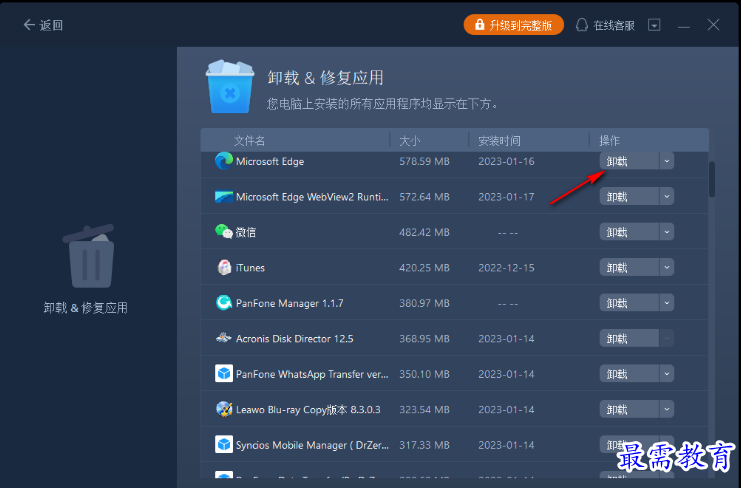Click the blue recycle bin header icon
741x488 pixels.
click(x=230, y=86)
